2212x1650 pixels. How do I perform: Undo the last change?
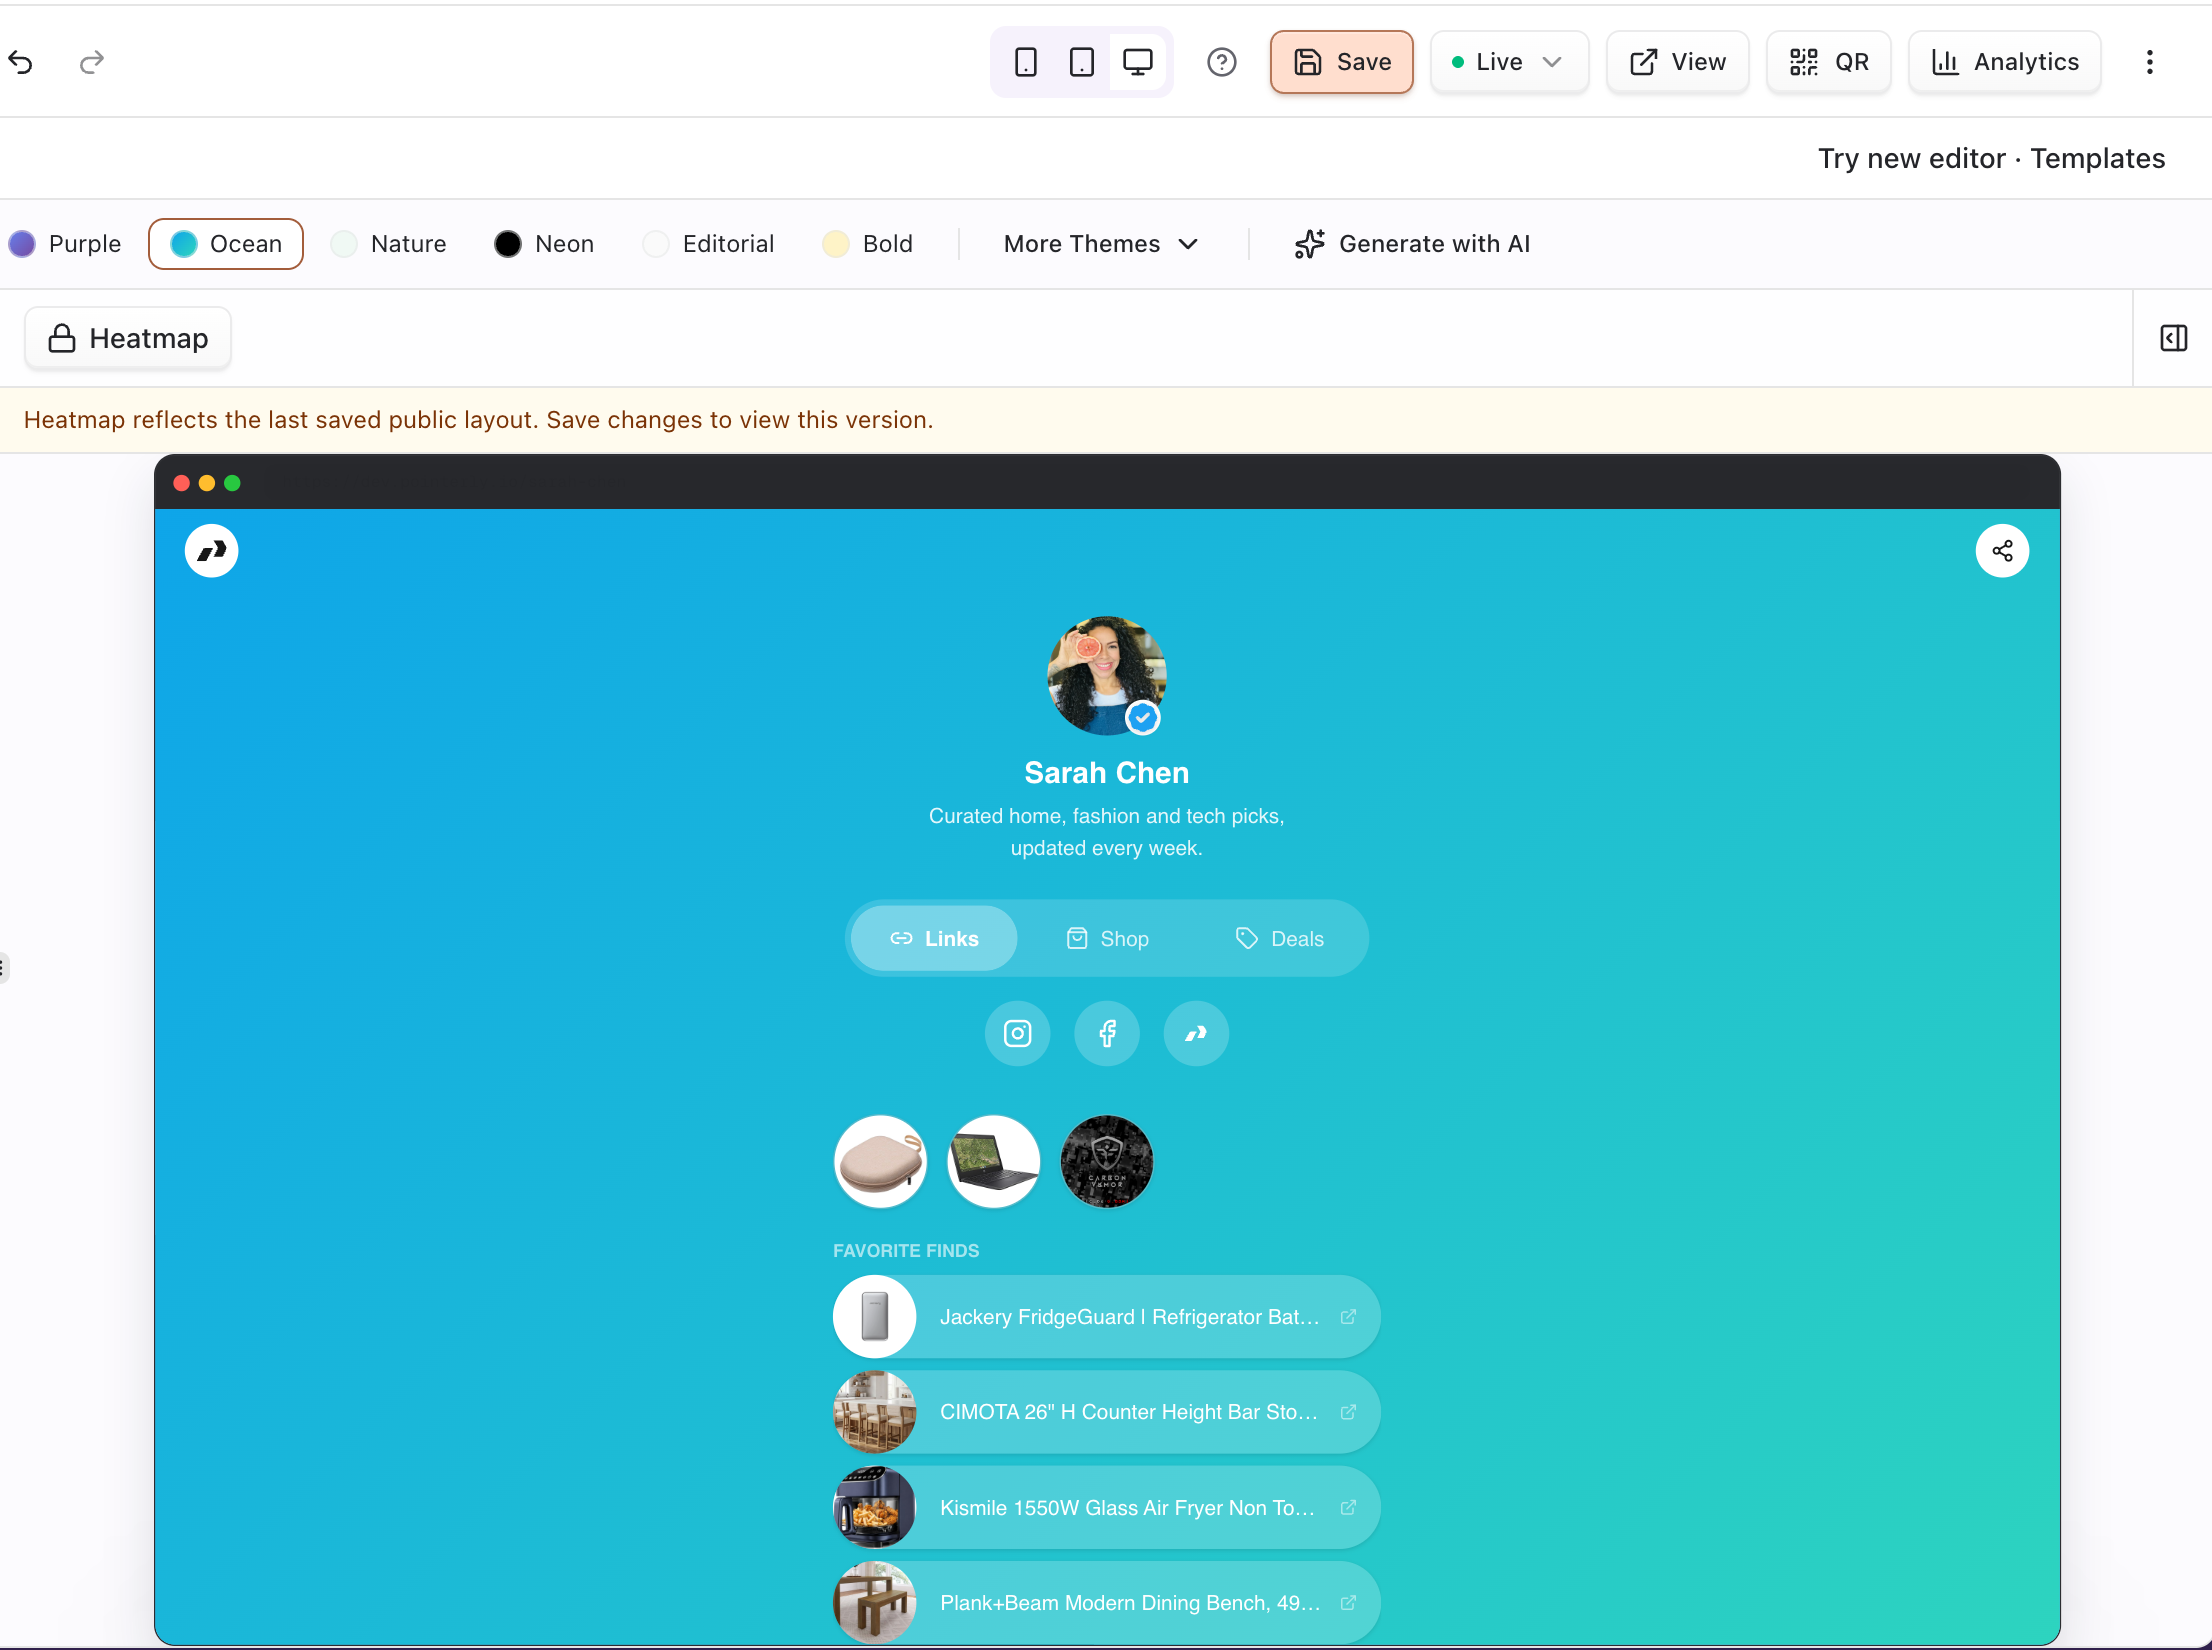point(21,62)
